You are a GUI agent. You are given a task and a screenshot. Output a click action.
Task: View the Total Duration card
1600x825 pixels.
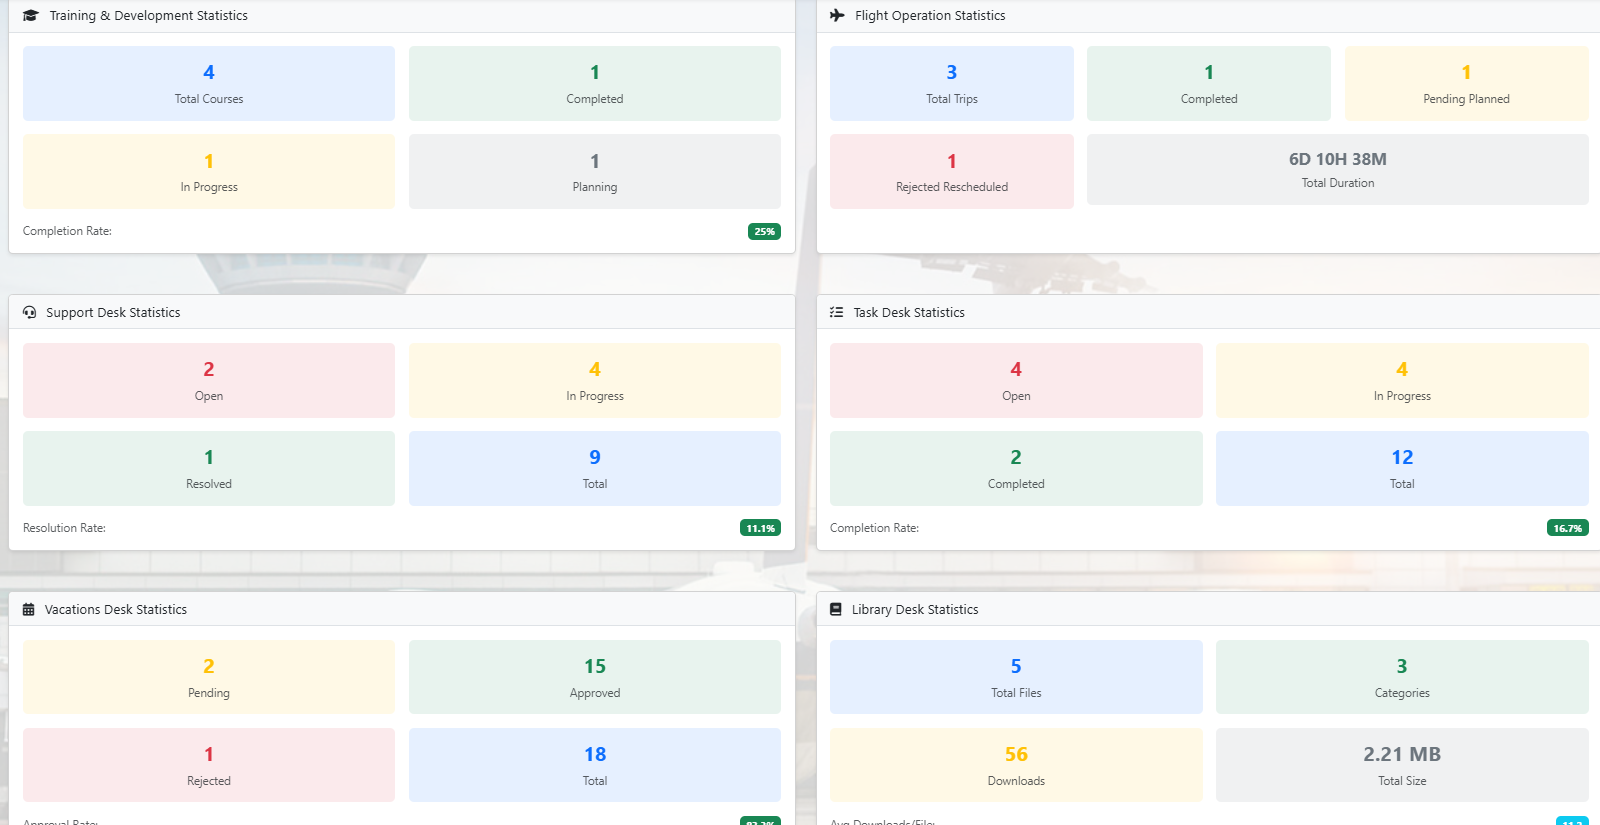coord(1337,170)
